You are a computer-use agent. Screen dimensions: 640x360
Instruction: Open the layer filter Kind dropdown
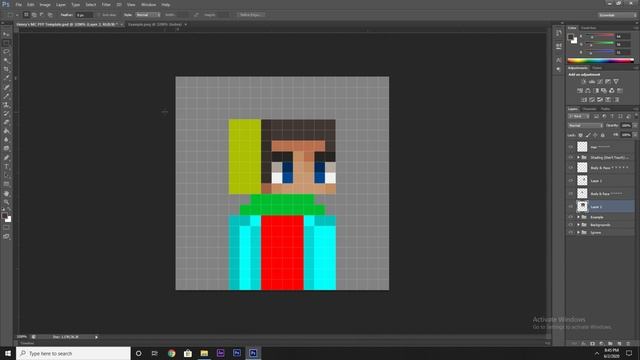pyautogui.click(x=579, y=117)
